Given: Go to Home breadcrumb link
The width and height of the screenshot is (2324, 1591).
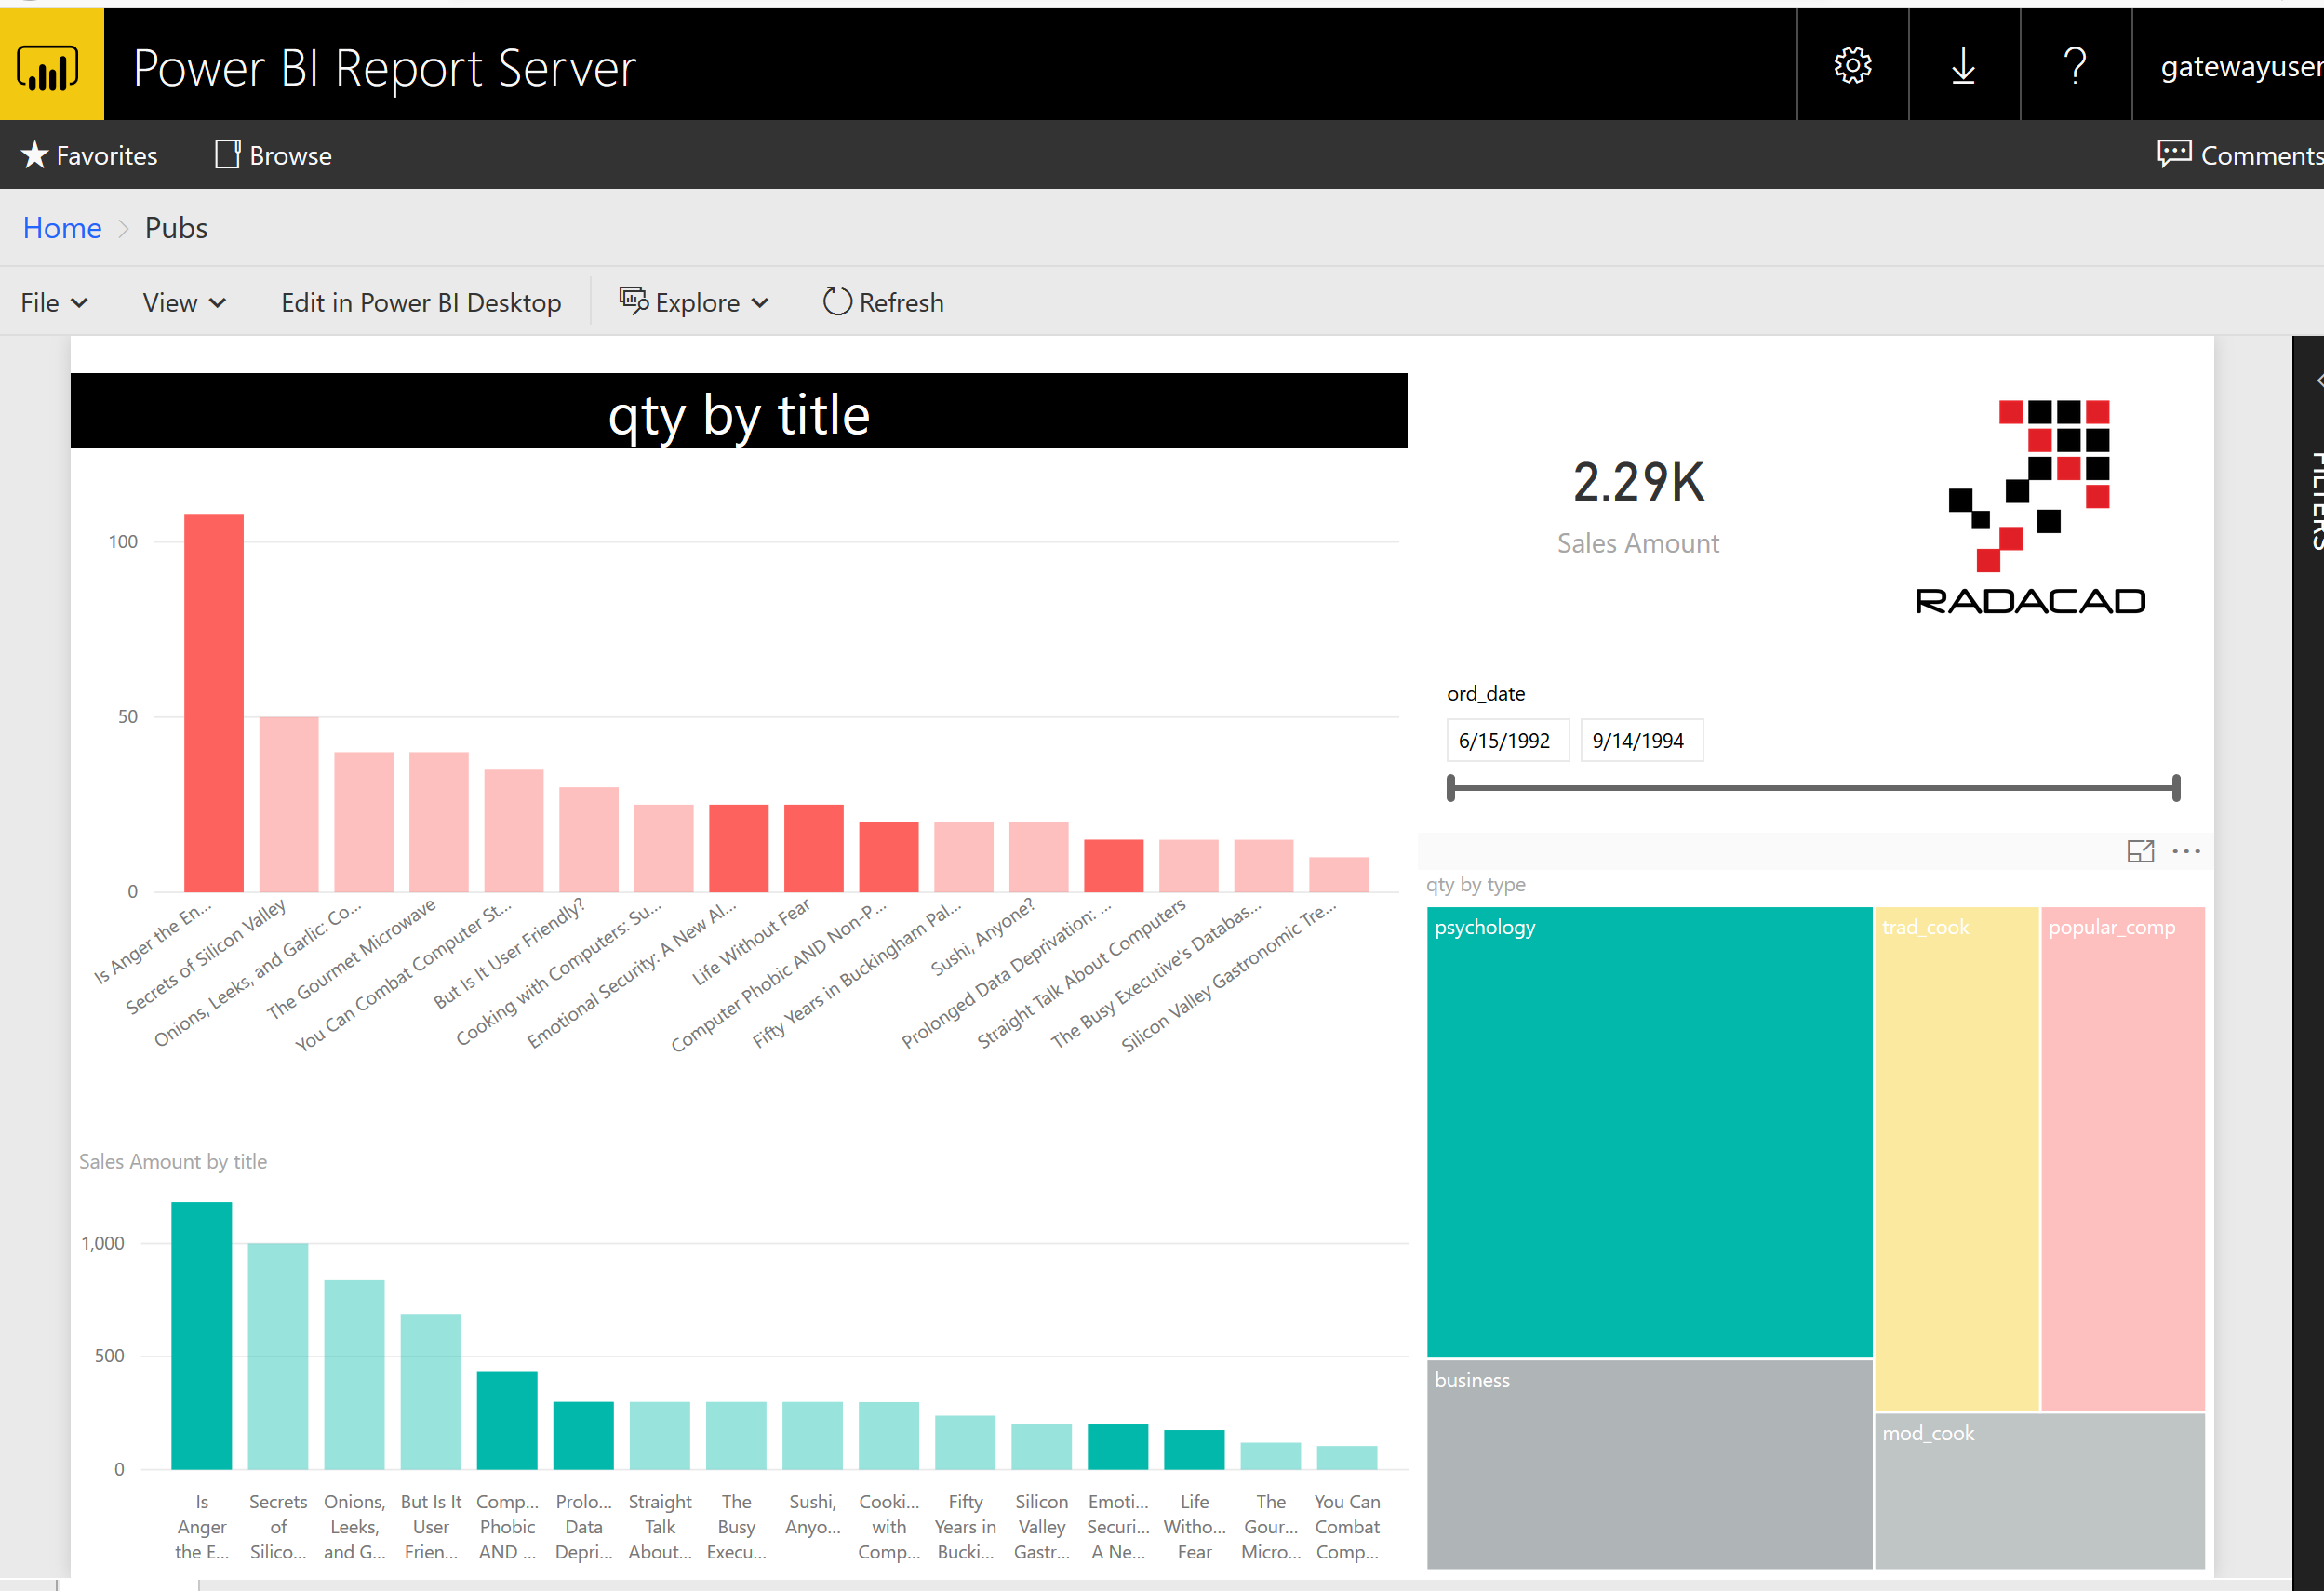Looking at the screenshot, I should [62, 228].
